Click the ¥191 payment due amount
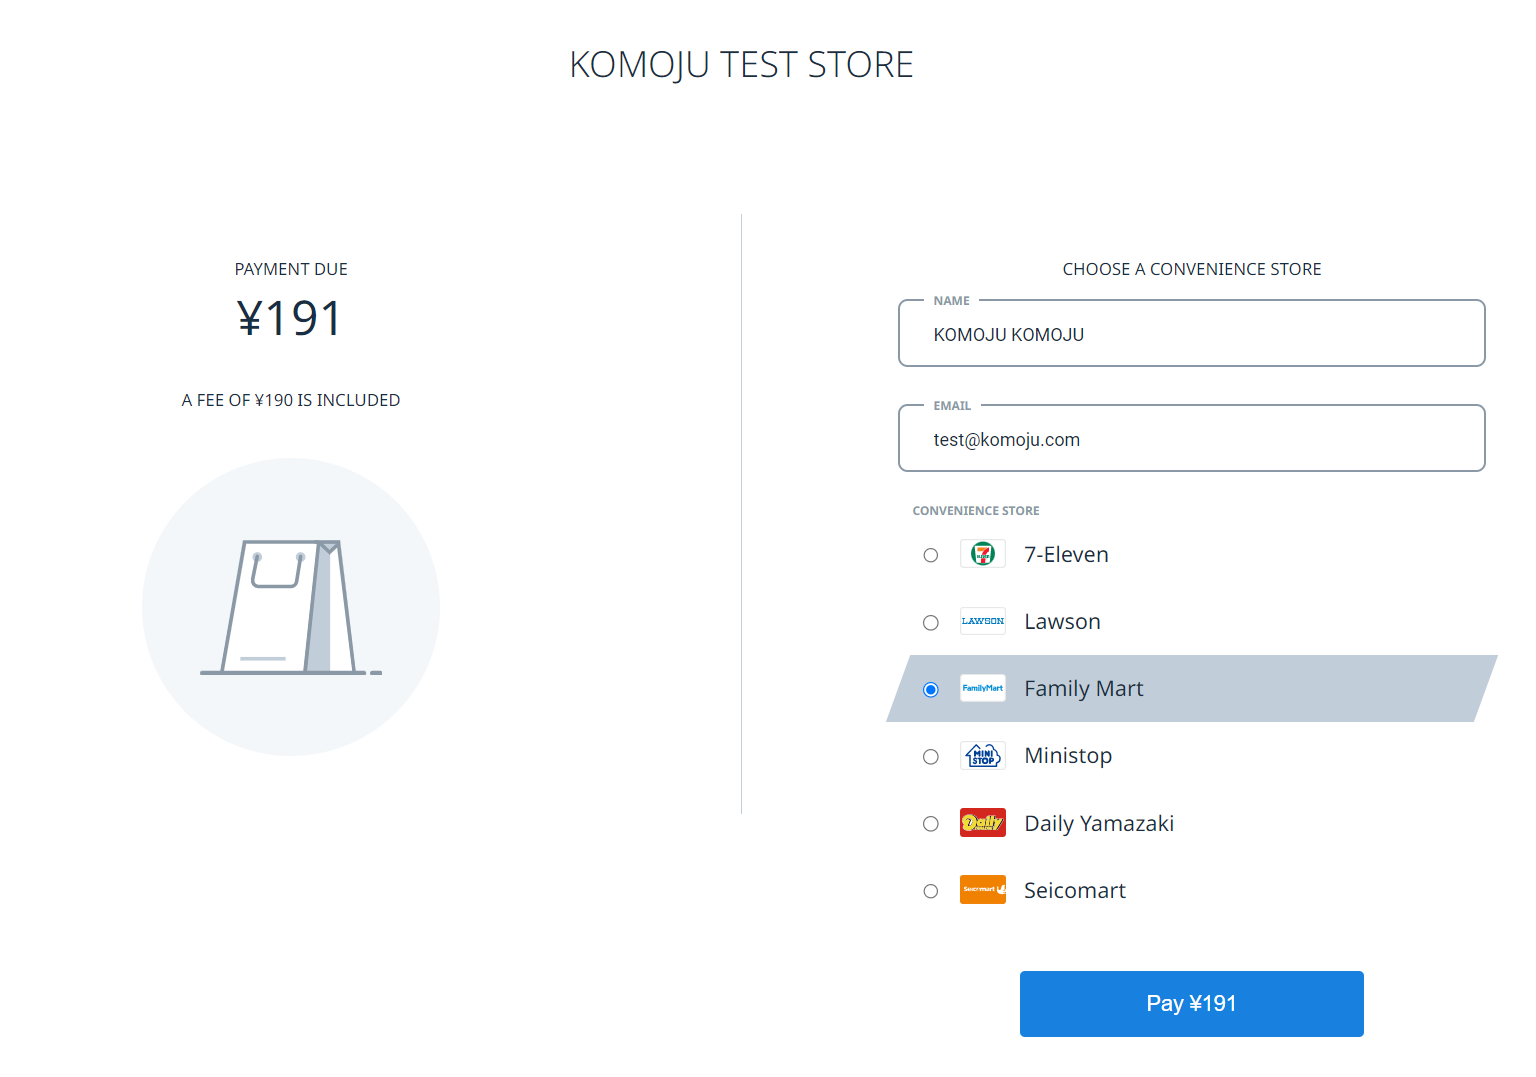The image size is (1536, 1077). tap(290, 319)
